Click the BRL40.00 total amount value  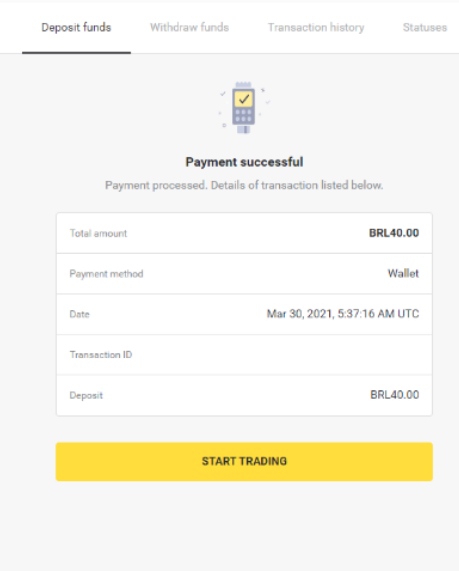394,233
